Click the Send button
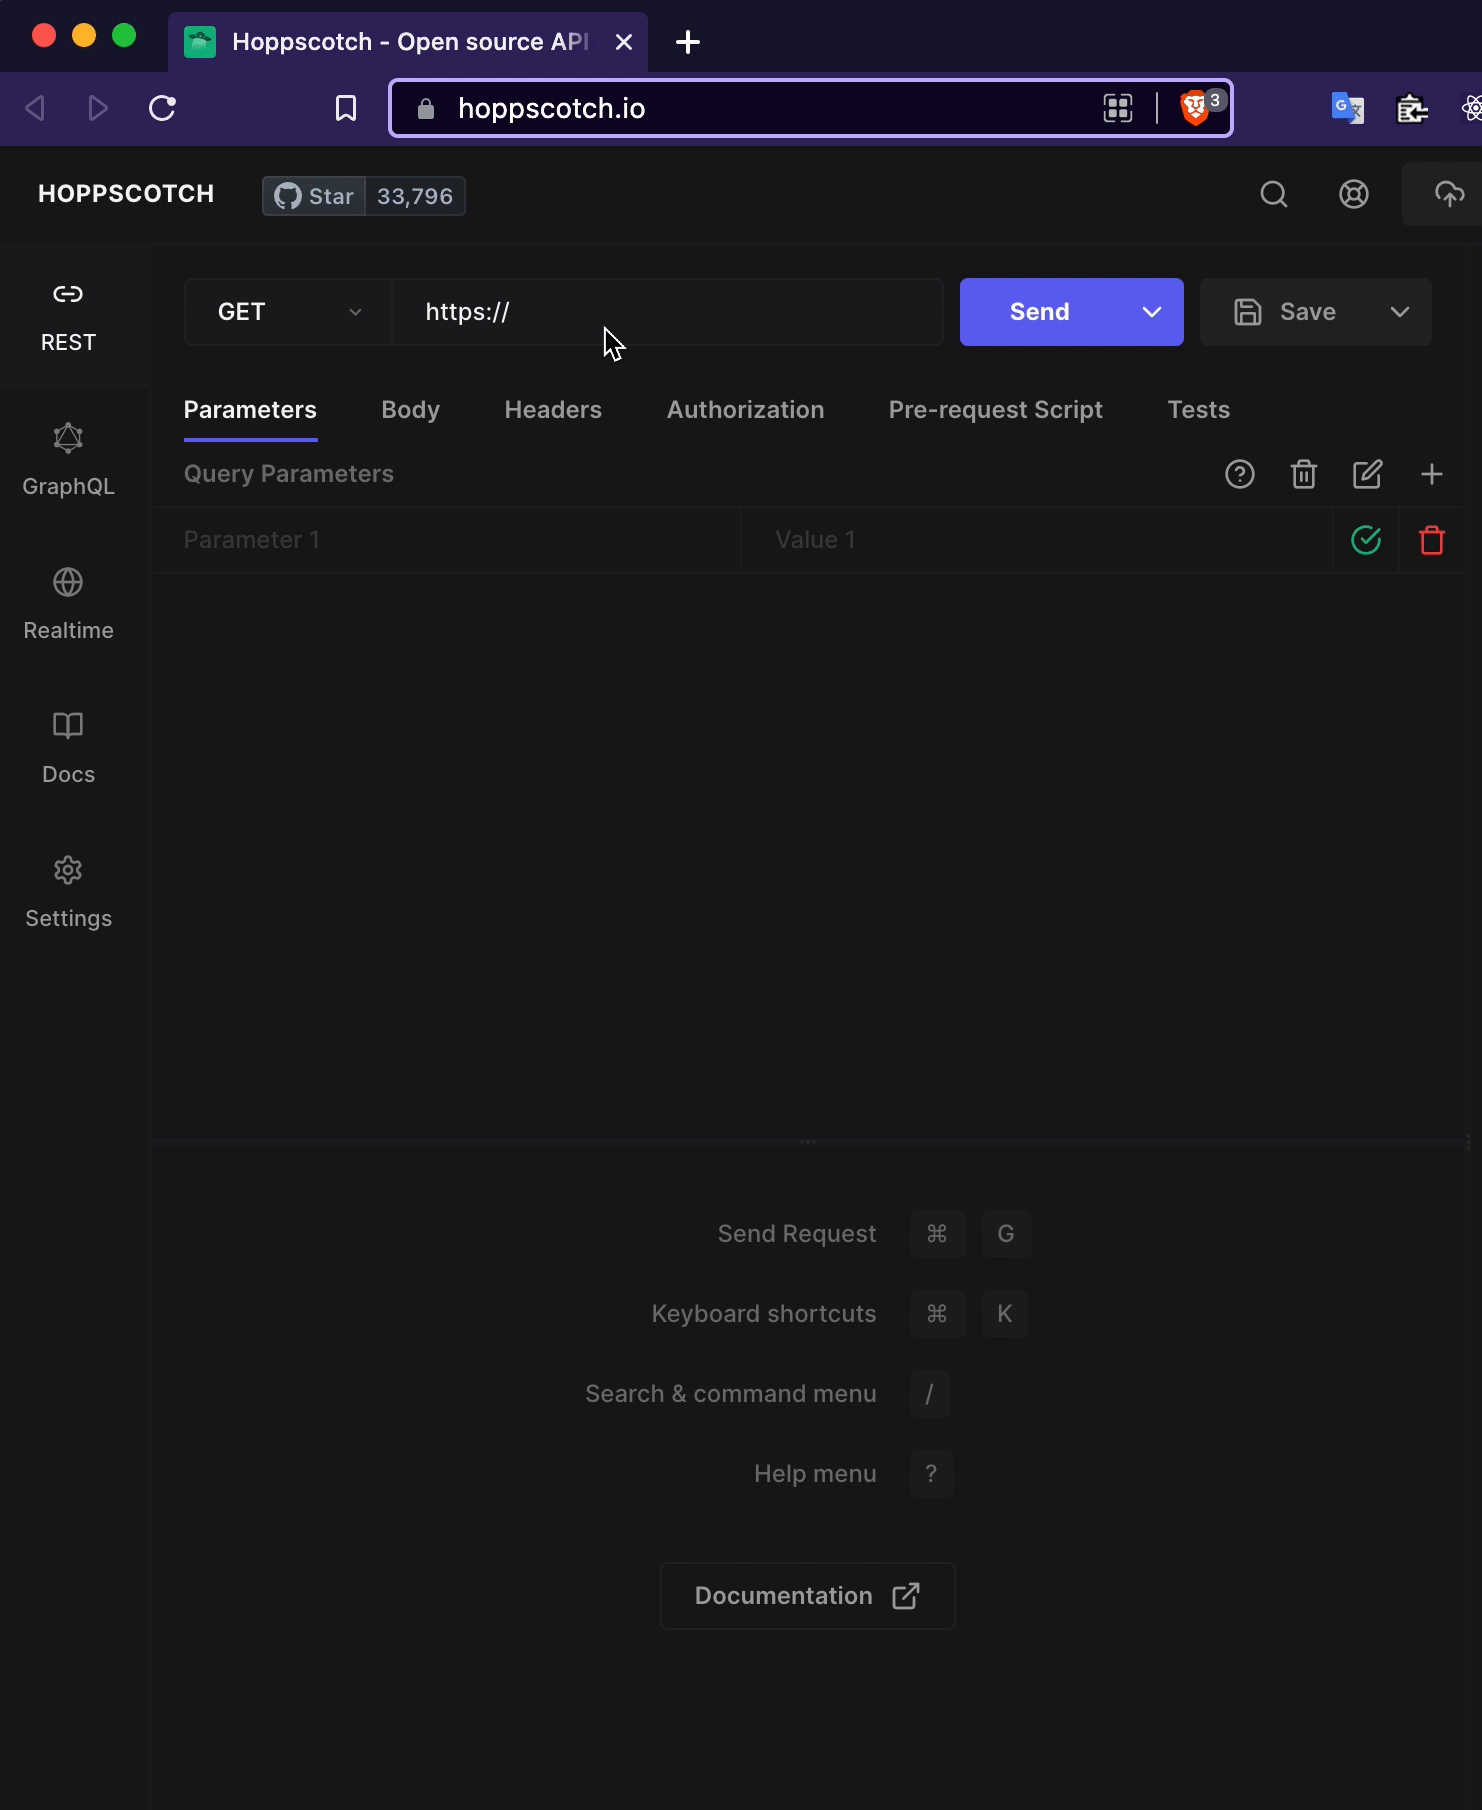The width and height of the screenshot is (1482, 1810). (x=1040, y=312)
